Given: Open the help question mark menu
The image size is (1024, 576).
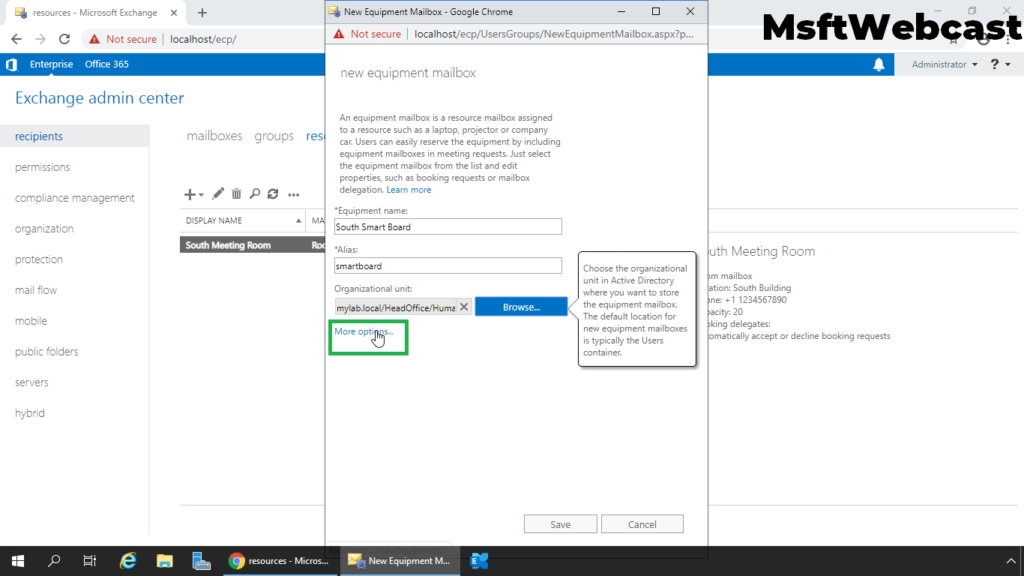Looking at the screenshot, I should [x=1000, y=64].
